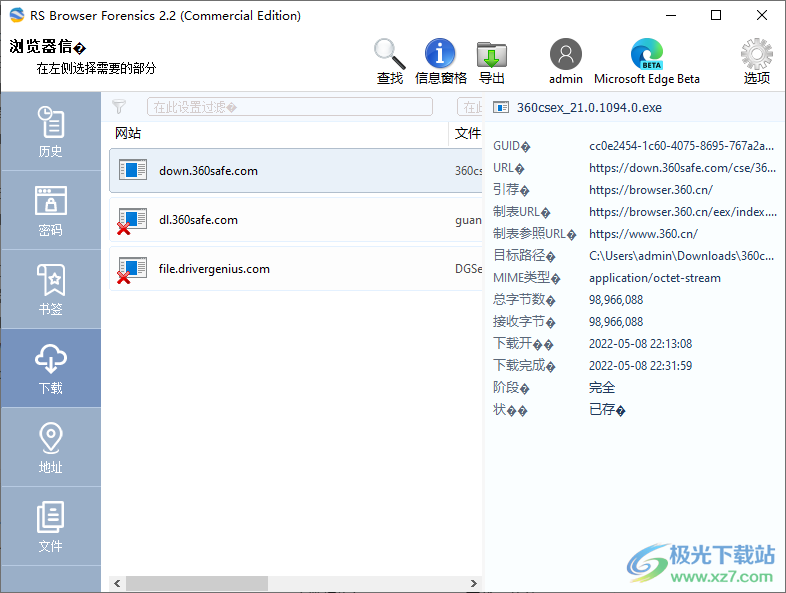Click the stage value 完全
Image resolution: width=786 pixels, height=593 pixels.
tap(602, 387)
